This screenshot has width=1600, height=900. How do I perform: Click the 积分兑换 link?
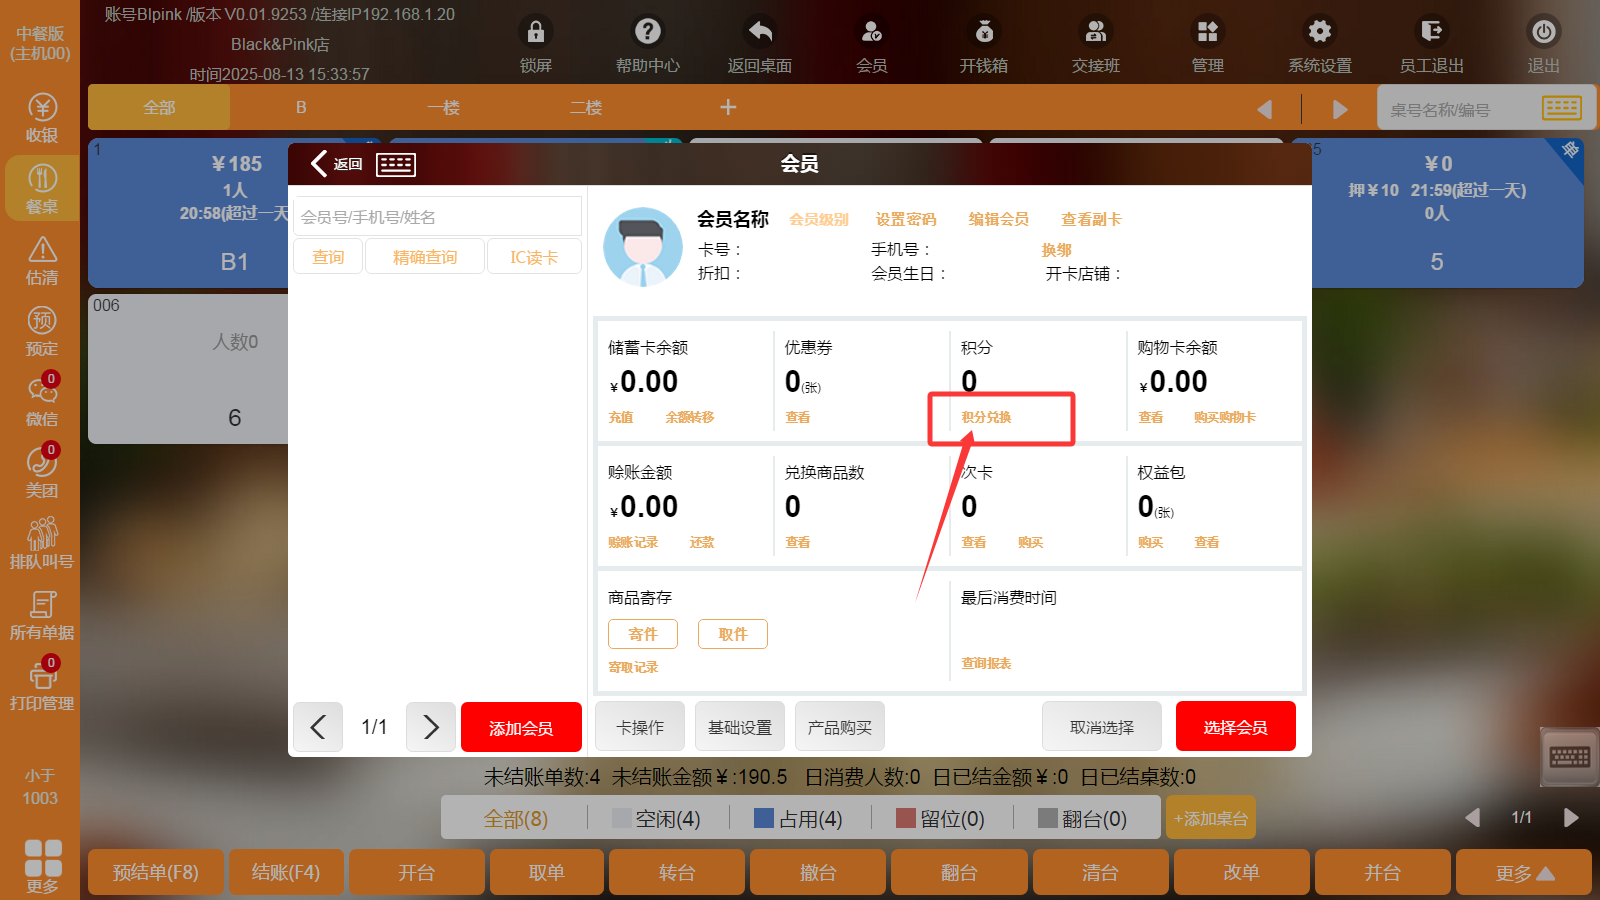tap(986, 418)
